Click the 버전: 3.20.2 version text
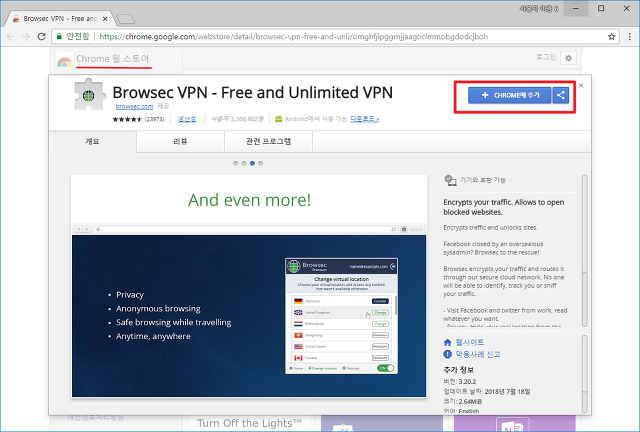This screenshot has height=432, width=640. click(460, 382)
